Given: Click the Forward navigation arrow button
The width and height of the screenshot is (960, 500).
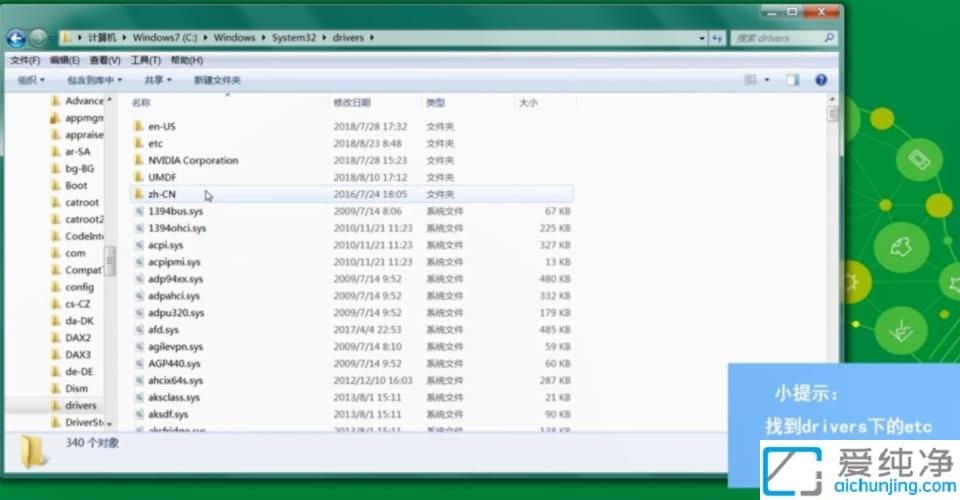Looking at the screenshot, I should point(38,38).
